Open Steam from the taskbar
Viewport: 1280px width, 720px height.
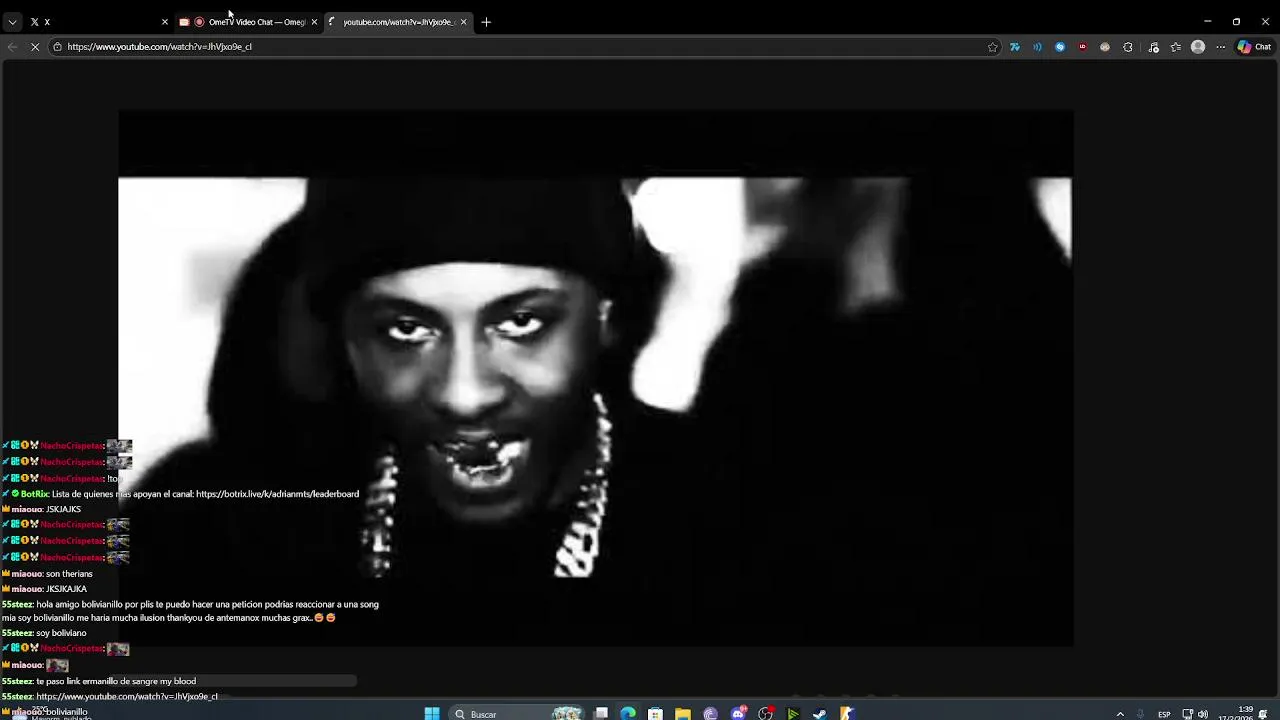coord(820,714)
